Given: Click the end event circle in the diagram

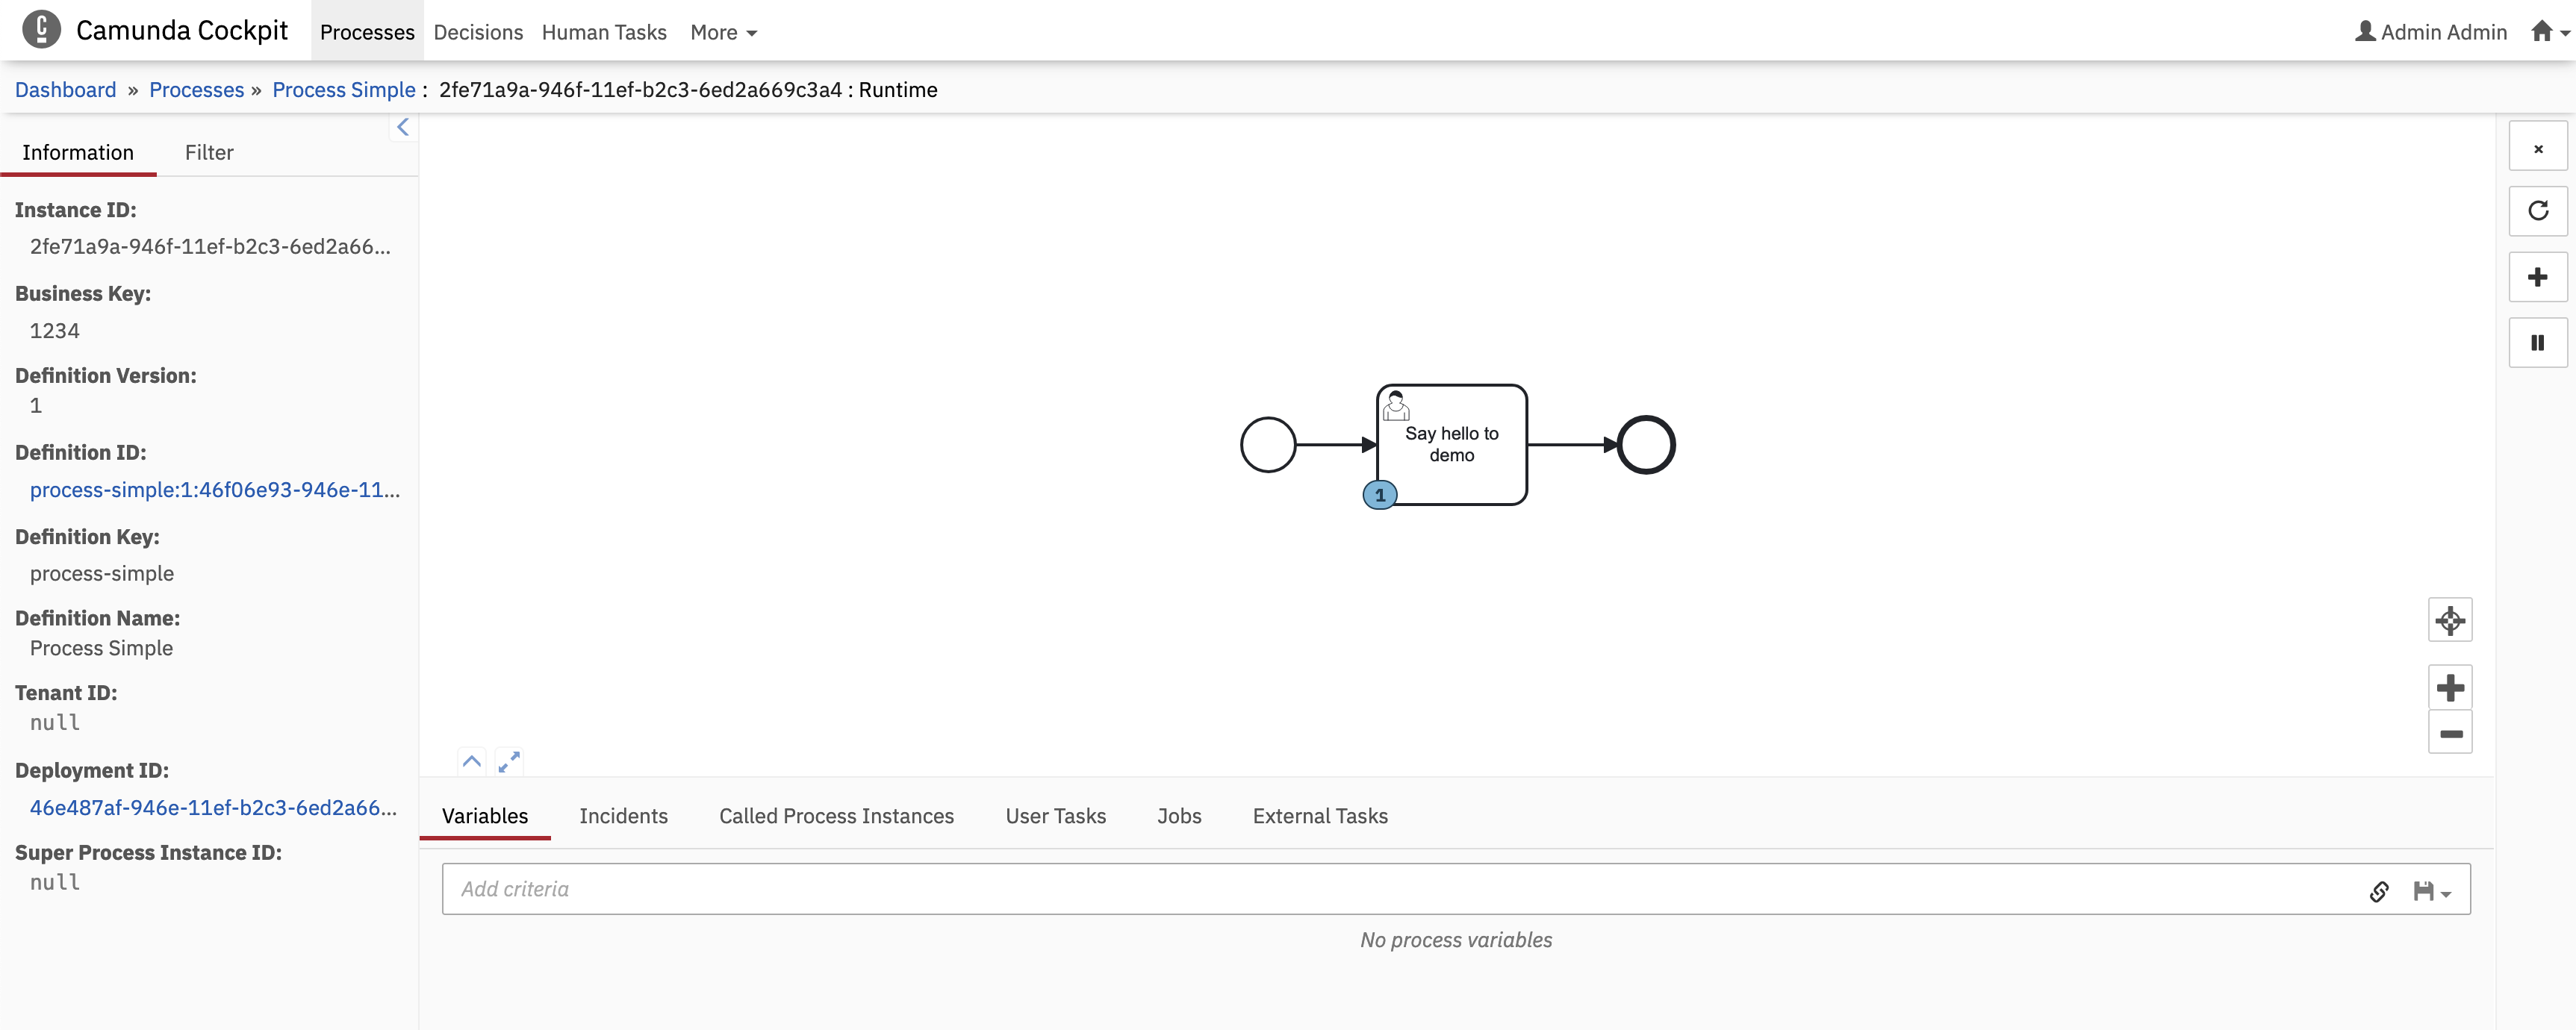Looking at the screenshot, I should click(x=1646, y=445).
